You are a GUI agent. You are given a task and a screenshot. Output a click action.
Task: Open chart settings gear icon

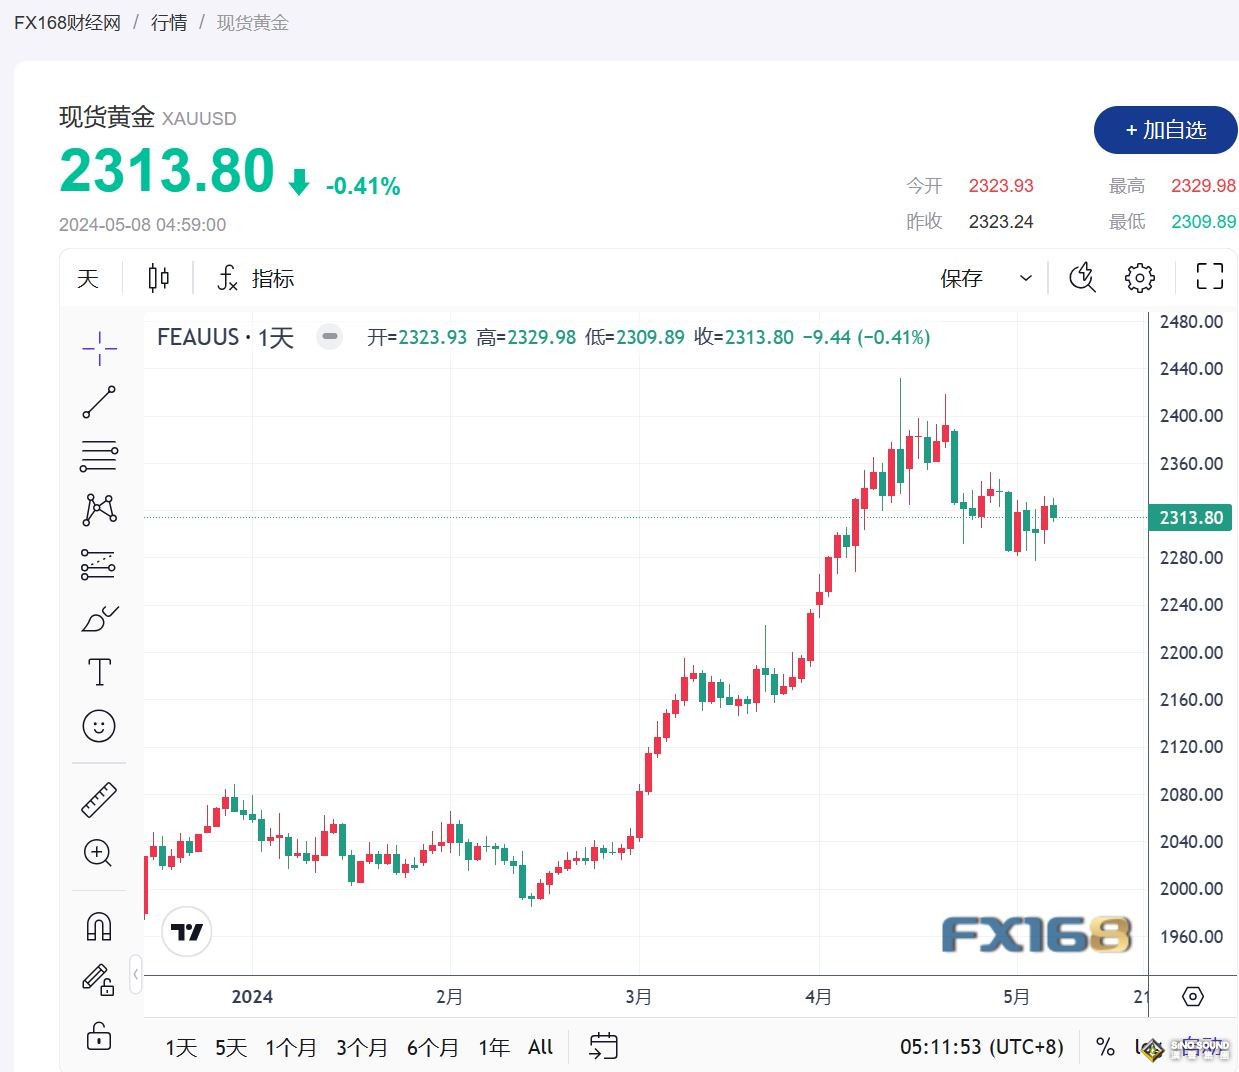[x=1139, y=278]
